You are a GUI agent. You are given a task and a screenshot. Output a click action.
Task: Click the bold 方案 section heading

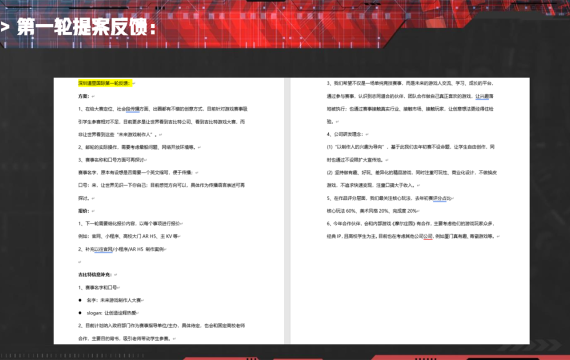[x=84, y=96]
